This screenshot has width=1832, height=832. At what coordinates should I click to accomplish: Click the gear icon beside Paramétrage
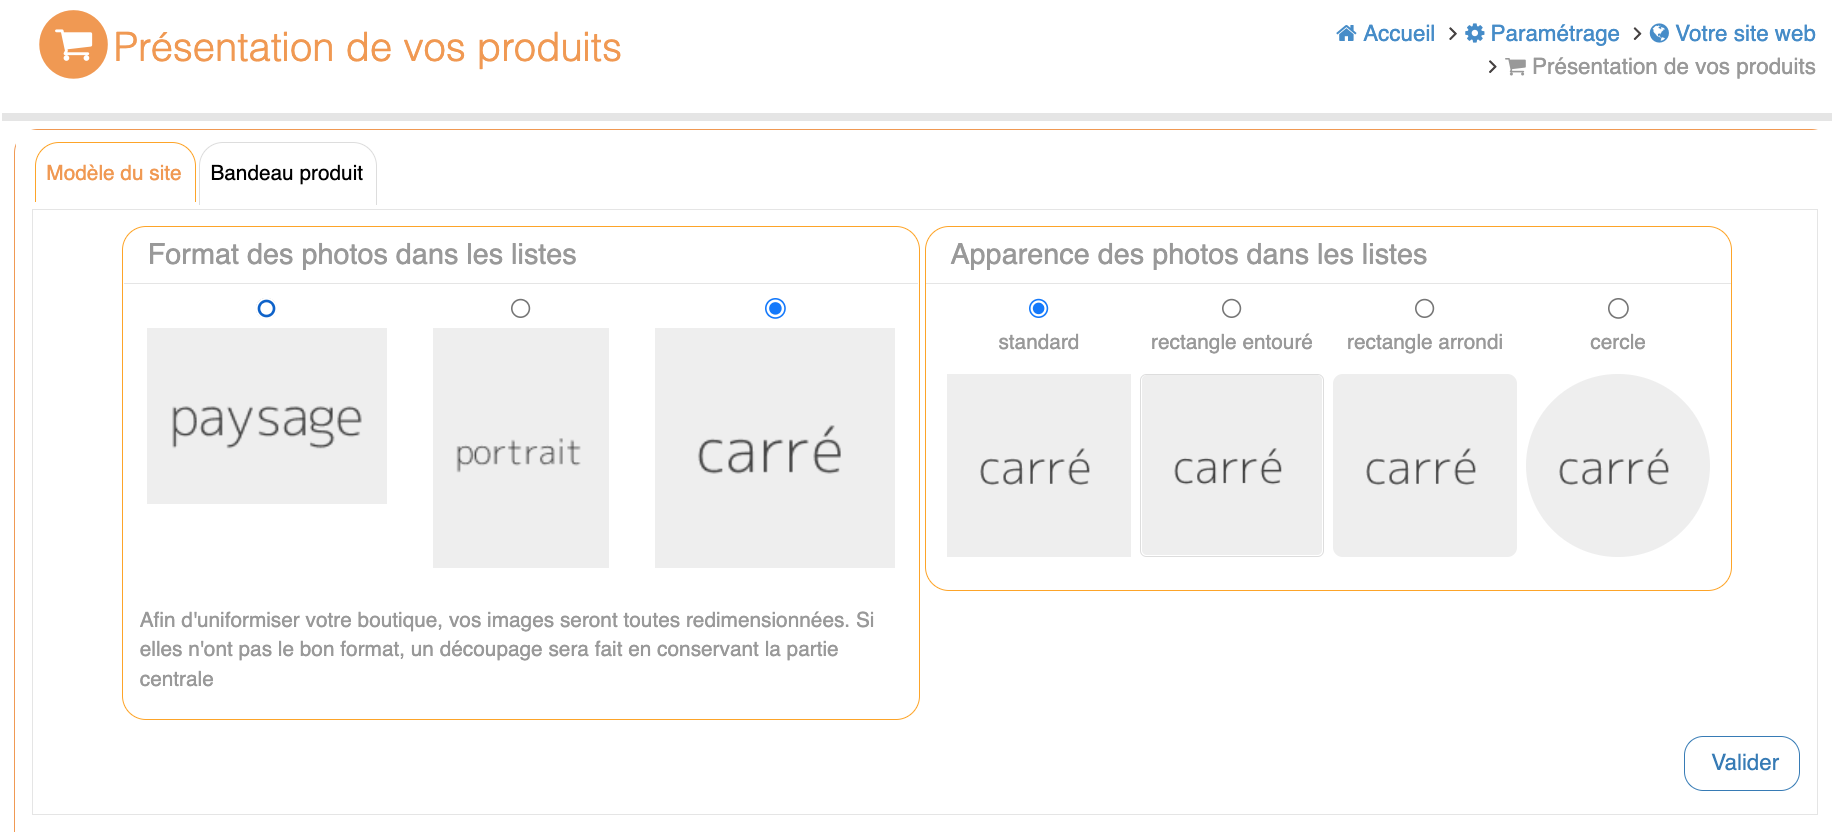[1474, 34]
